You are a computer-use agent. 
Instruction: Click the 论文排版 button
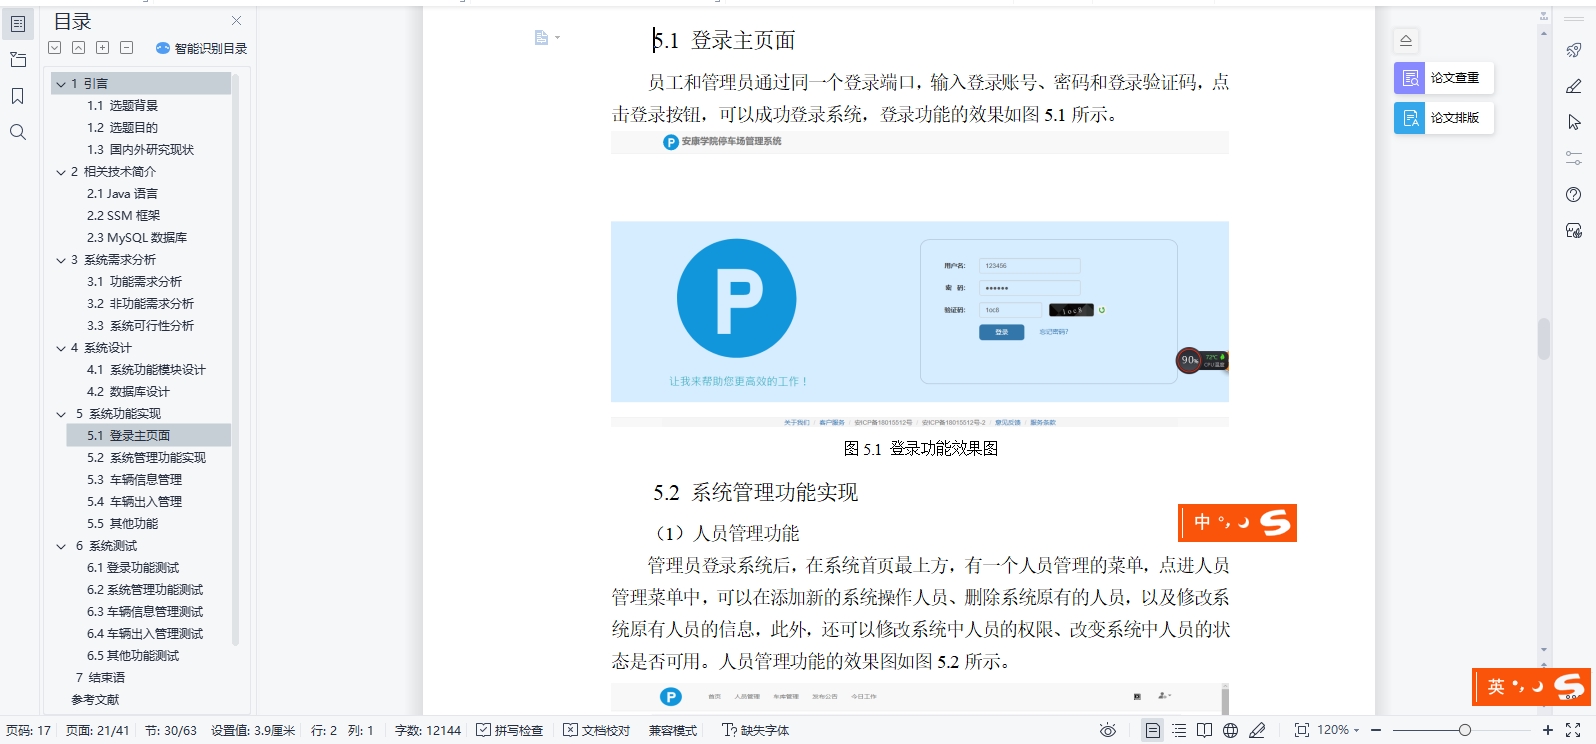[x=1443, y=118]
